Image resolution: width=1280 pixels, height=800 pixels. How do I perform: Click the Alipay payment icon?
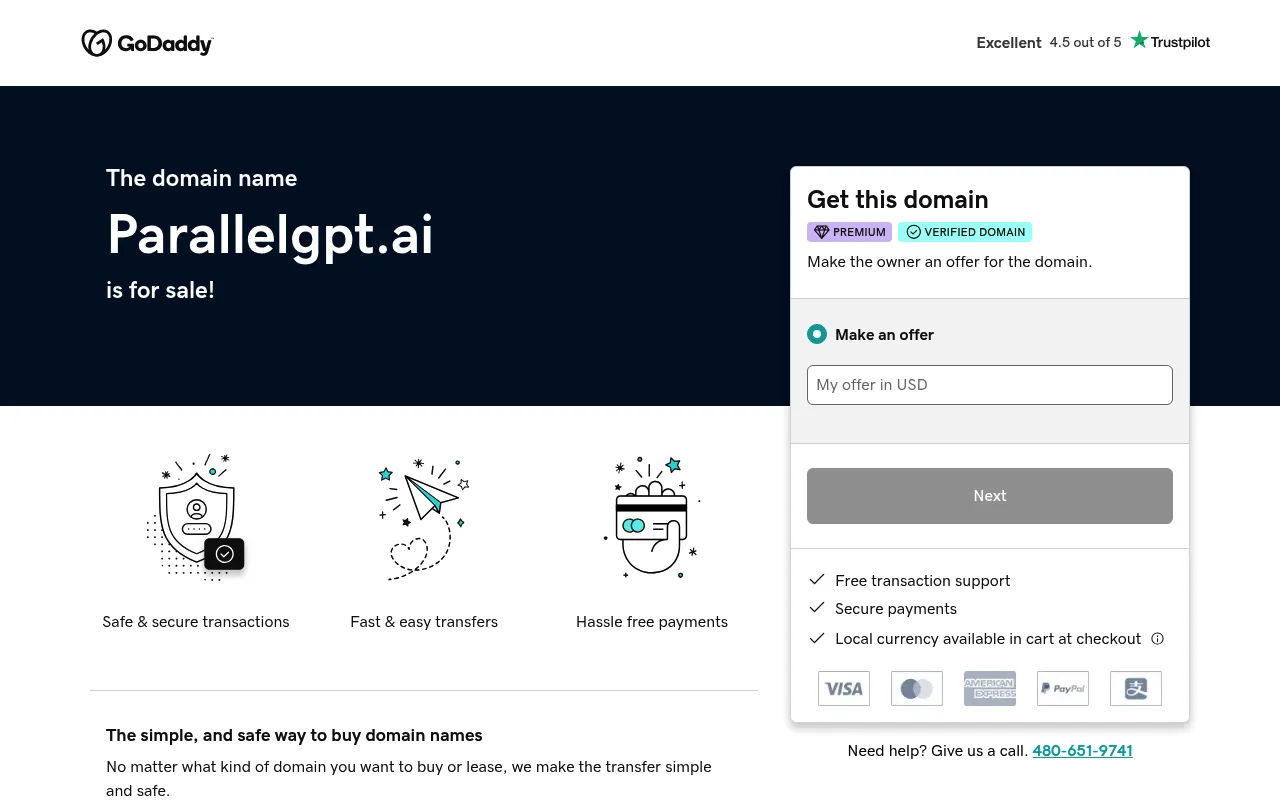[1136, 688]
